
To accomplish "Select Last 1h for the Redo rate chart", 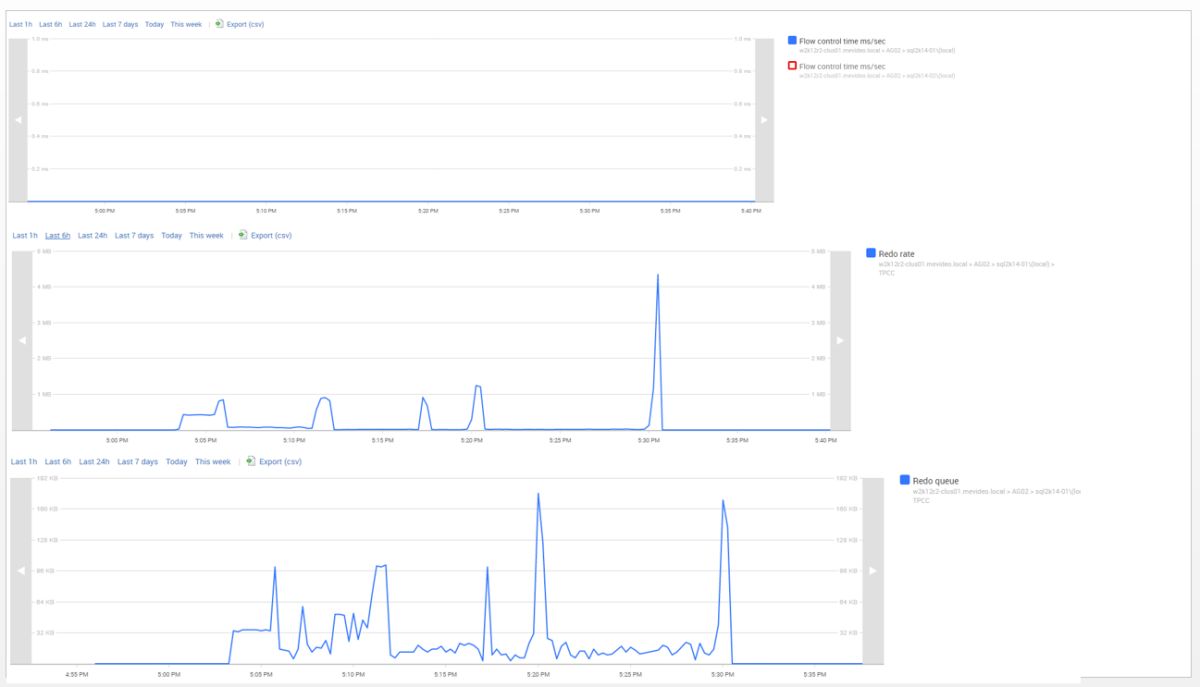I will 25,236.
